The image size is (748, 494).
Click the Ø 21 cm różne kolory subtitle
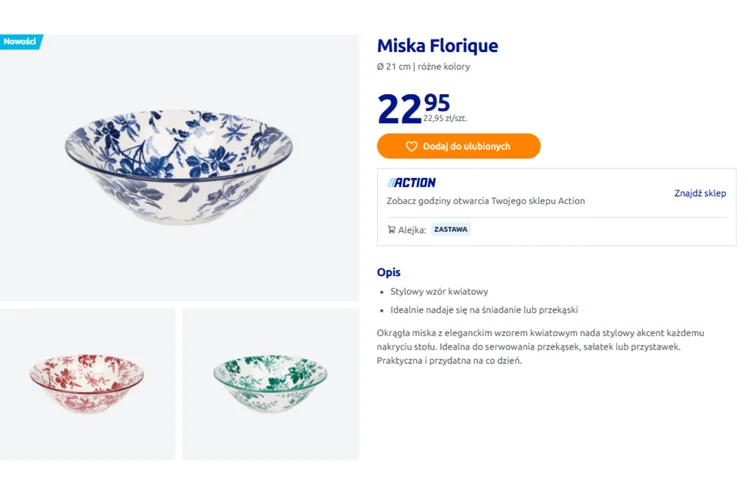click(423, 67)
